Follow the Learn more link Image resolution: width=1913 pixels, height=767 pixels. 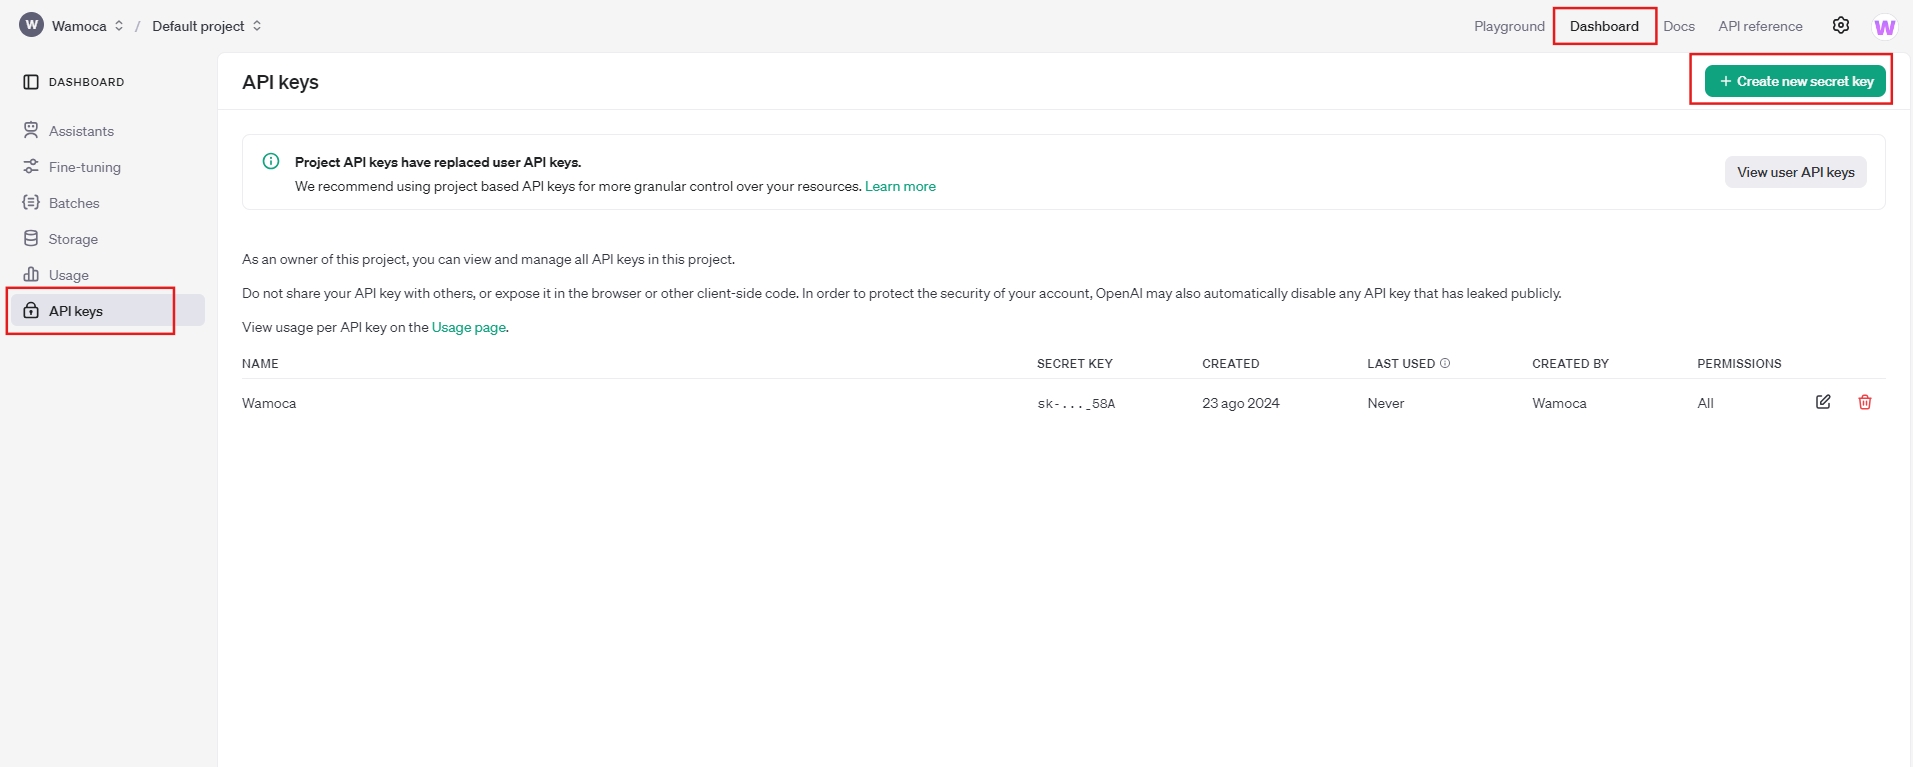(x=900, y=186)
